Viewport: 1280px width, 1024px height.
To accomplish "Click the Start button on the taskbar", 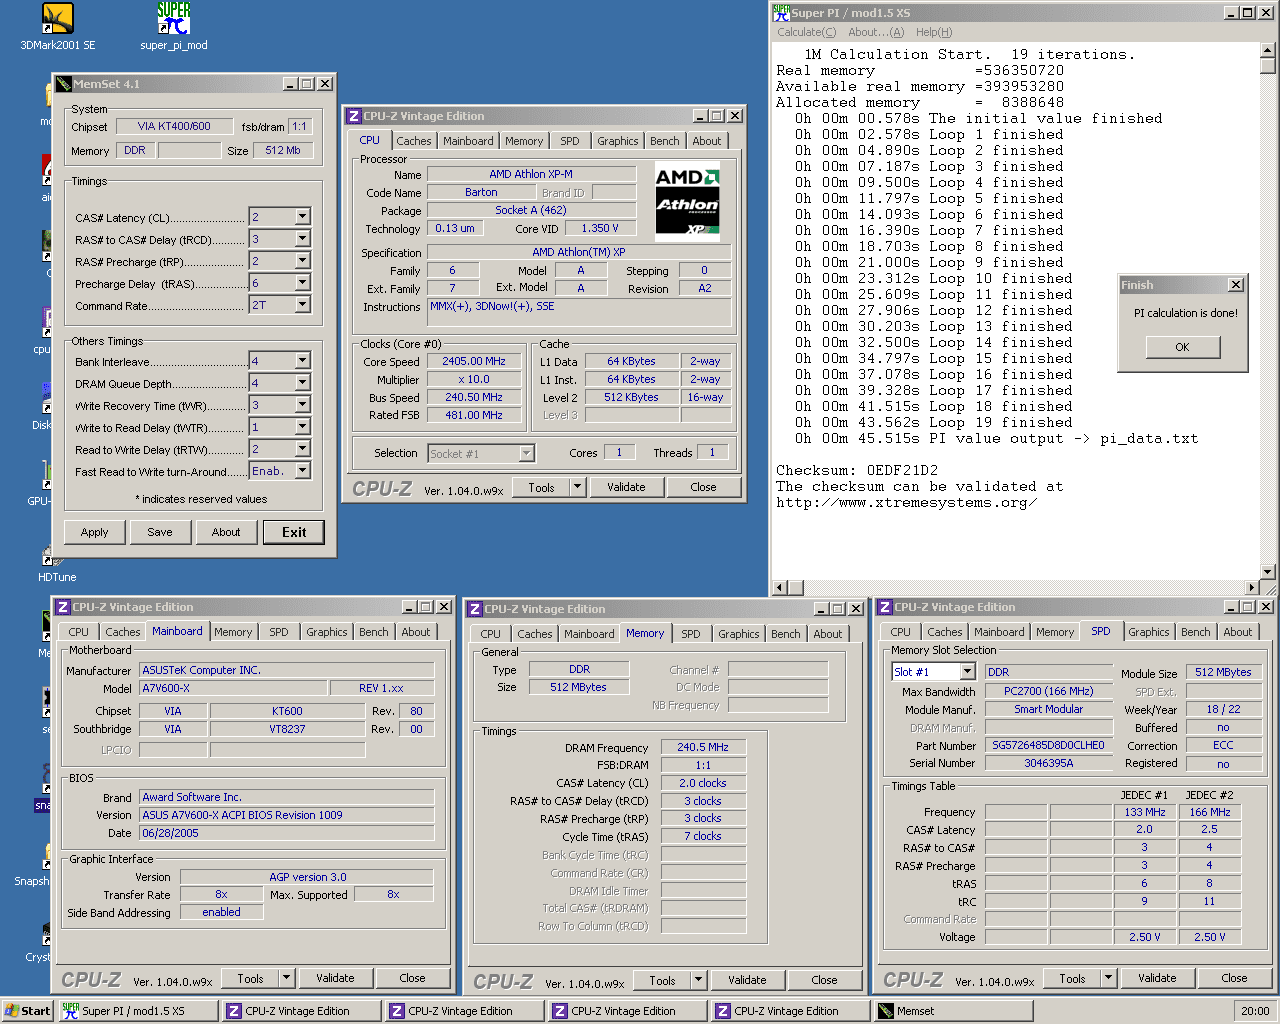I will (x=27, y=1010).
